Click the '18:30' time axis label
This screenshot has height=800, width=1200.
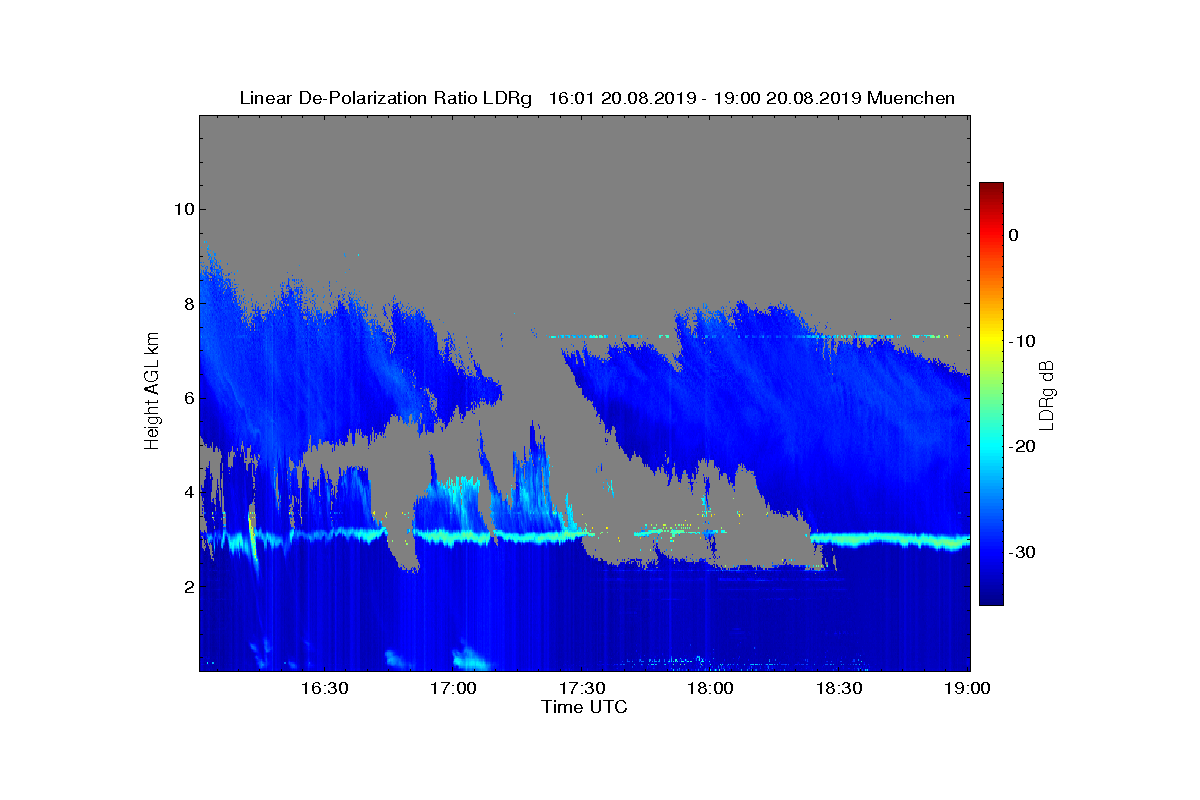point(840,689)
